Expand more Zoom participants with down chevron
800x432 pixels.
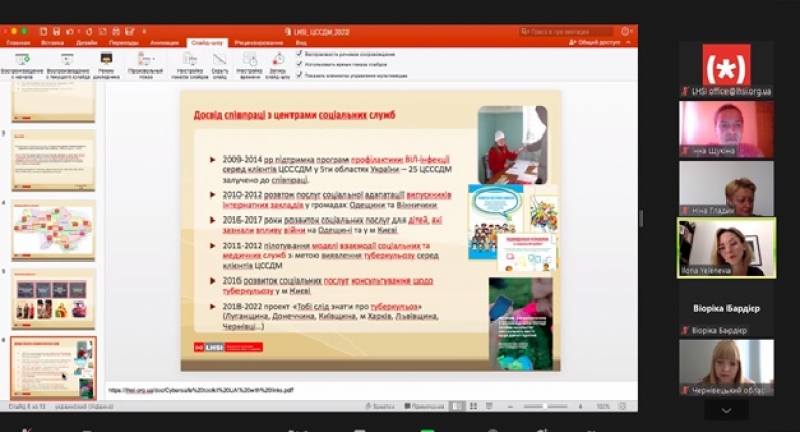727,411
